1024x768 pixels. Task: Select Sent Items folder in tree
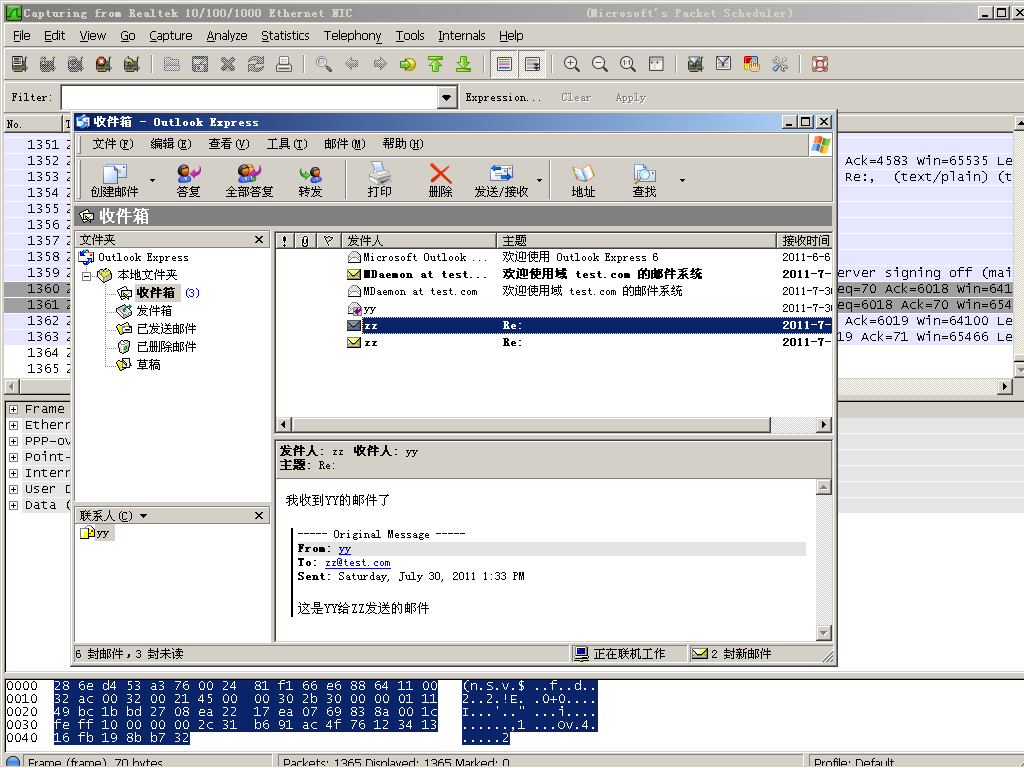(157, 328)
